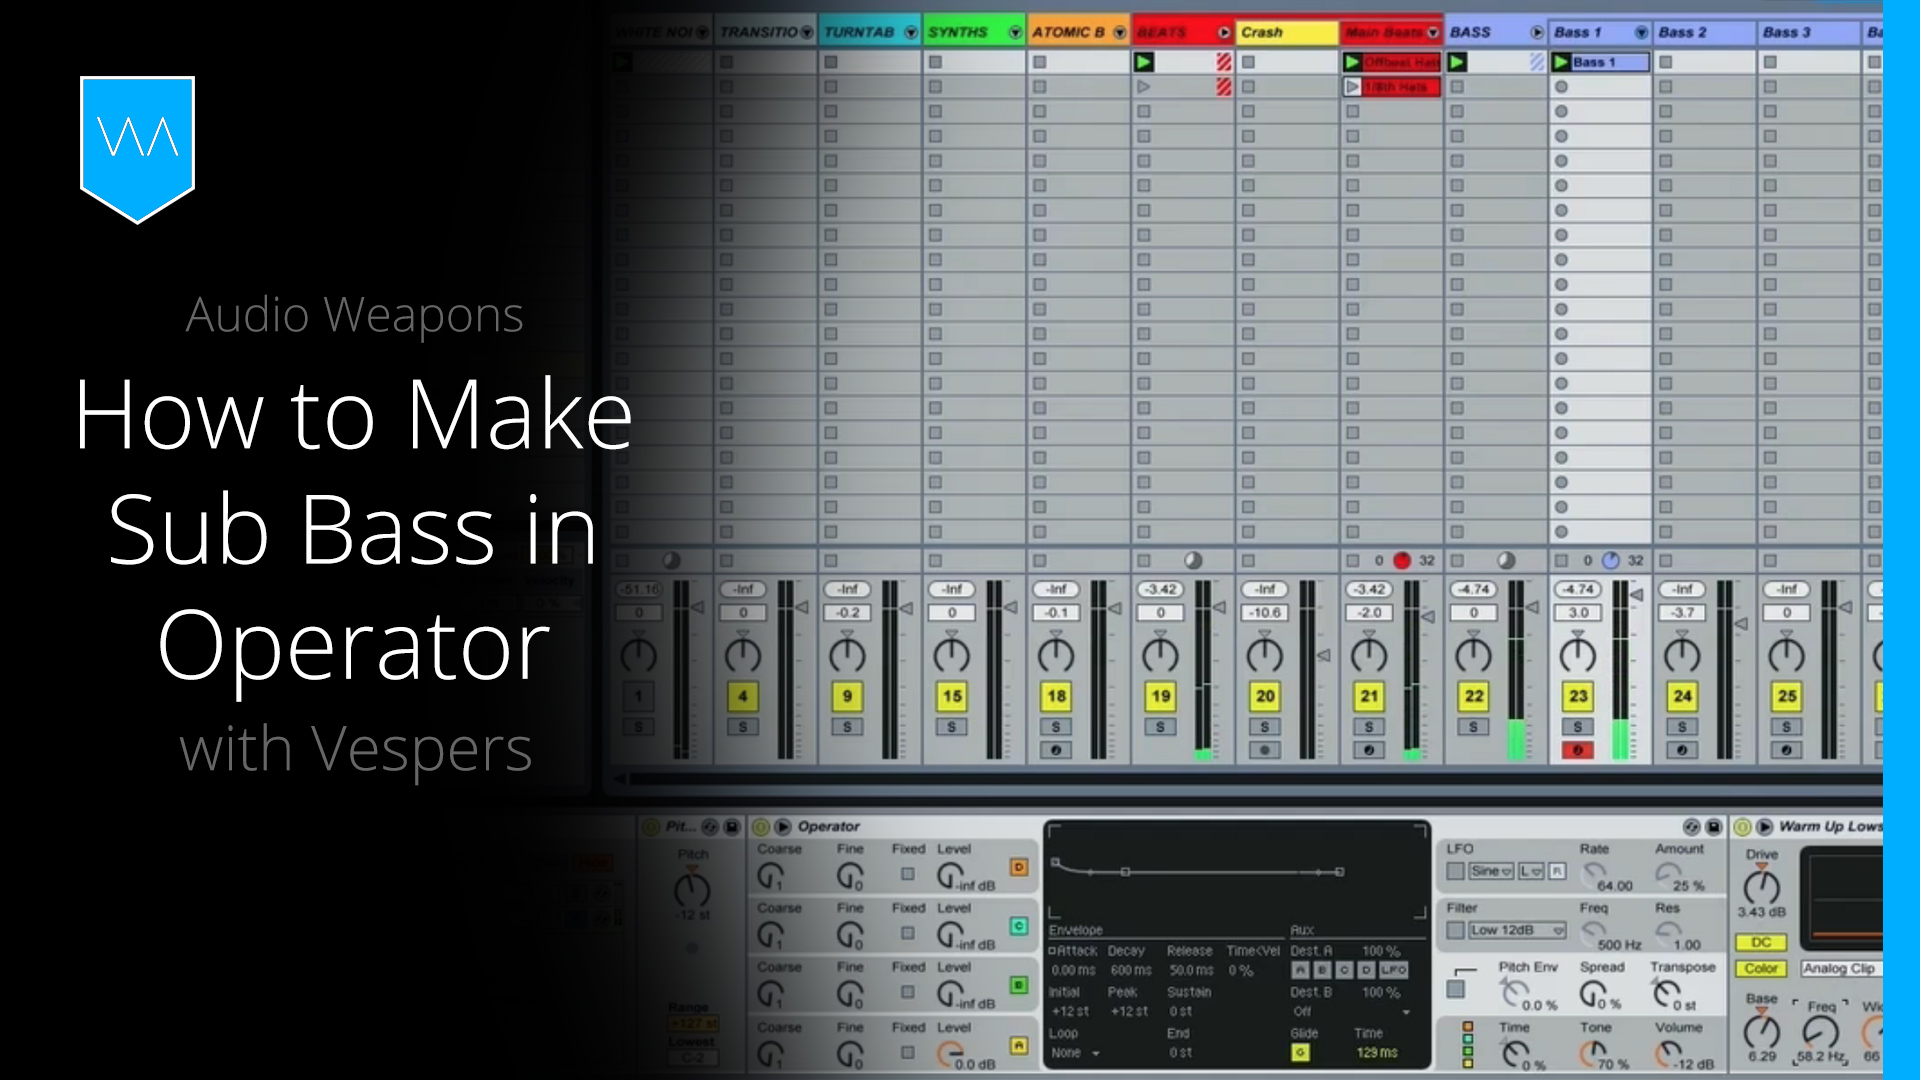Open the Low 12dB filter type dropdown

pos(1516,930)
